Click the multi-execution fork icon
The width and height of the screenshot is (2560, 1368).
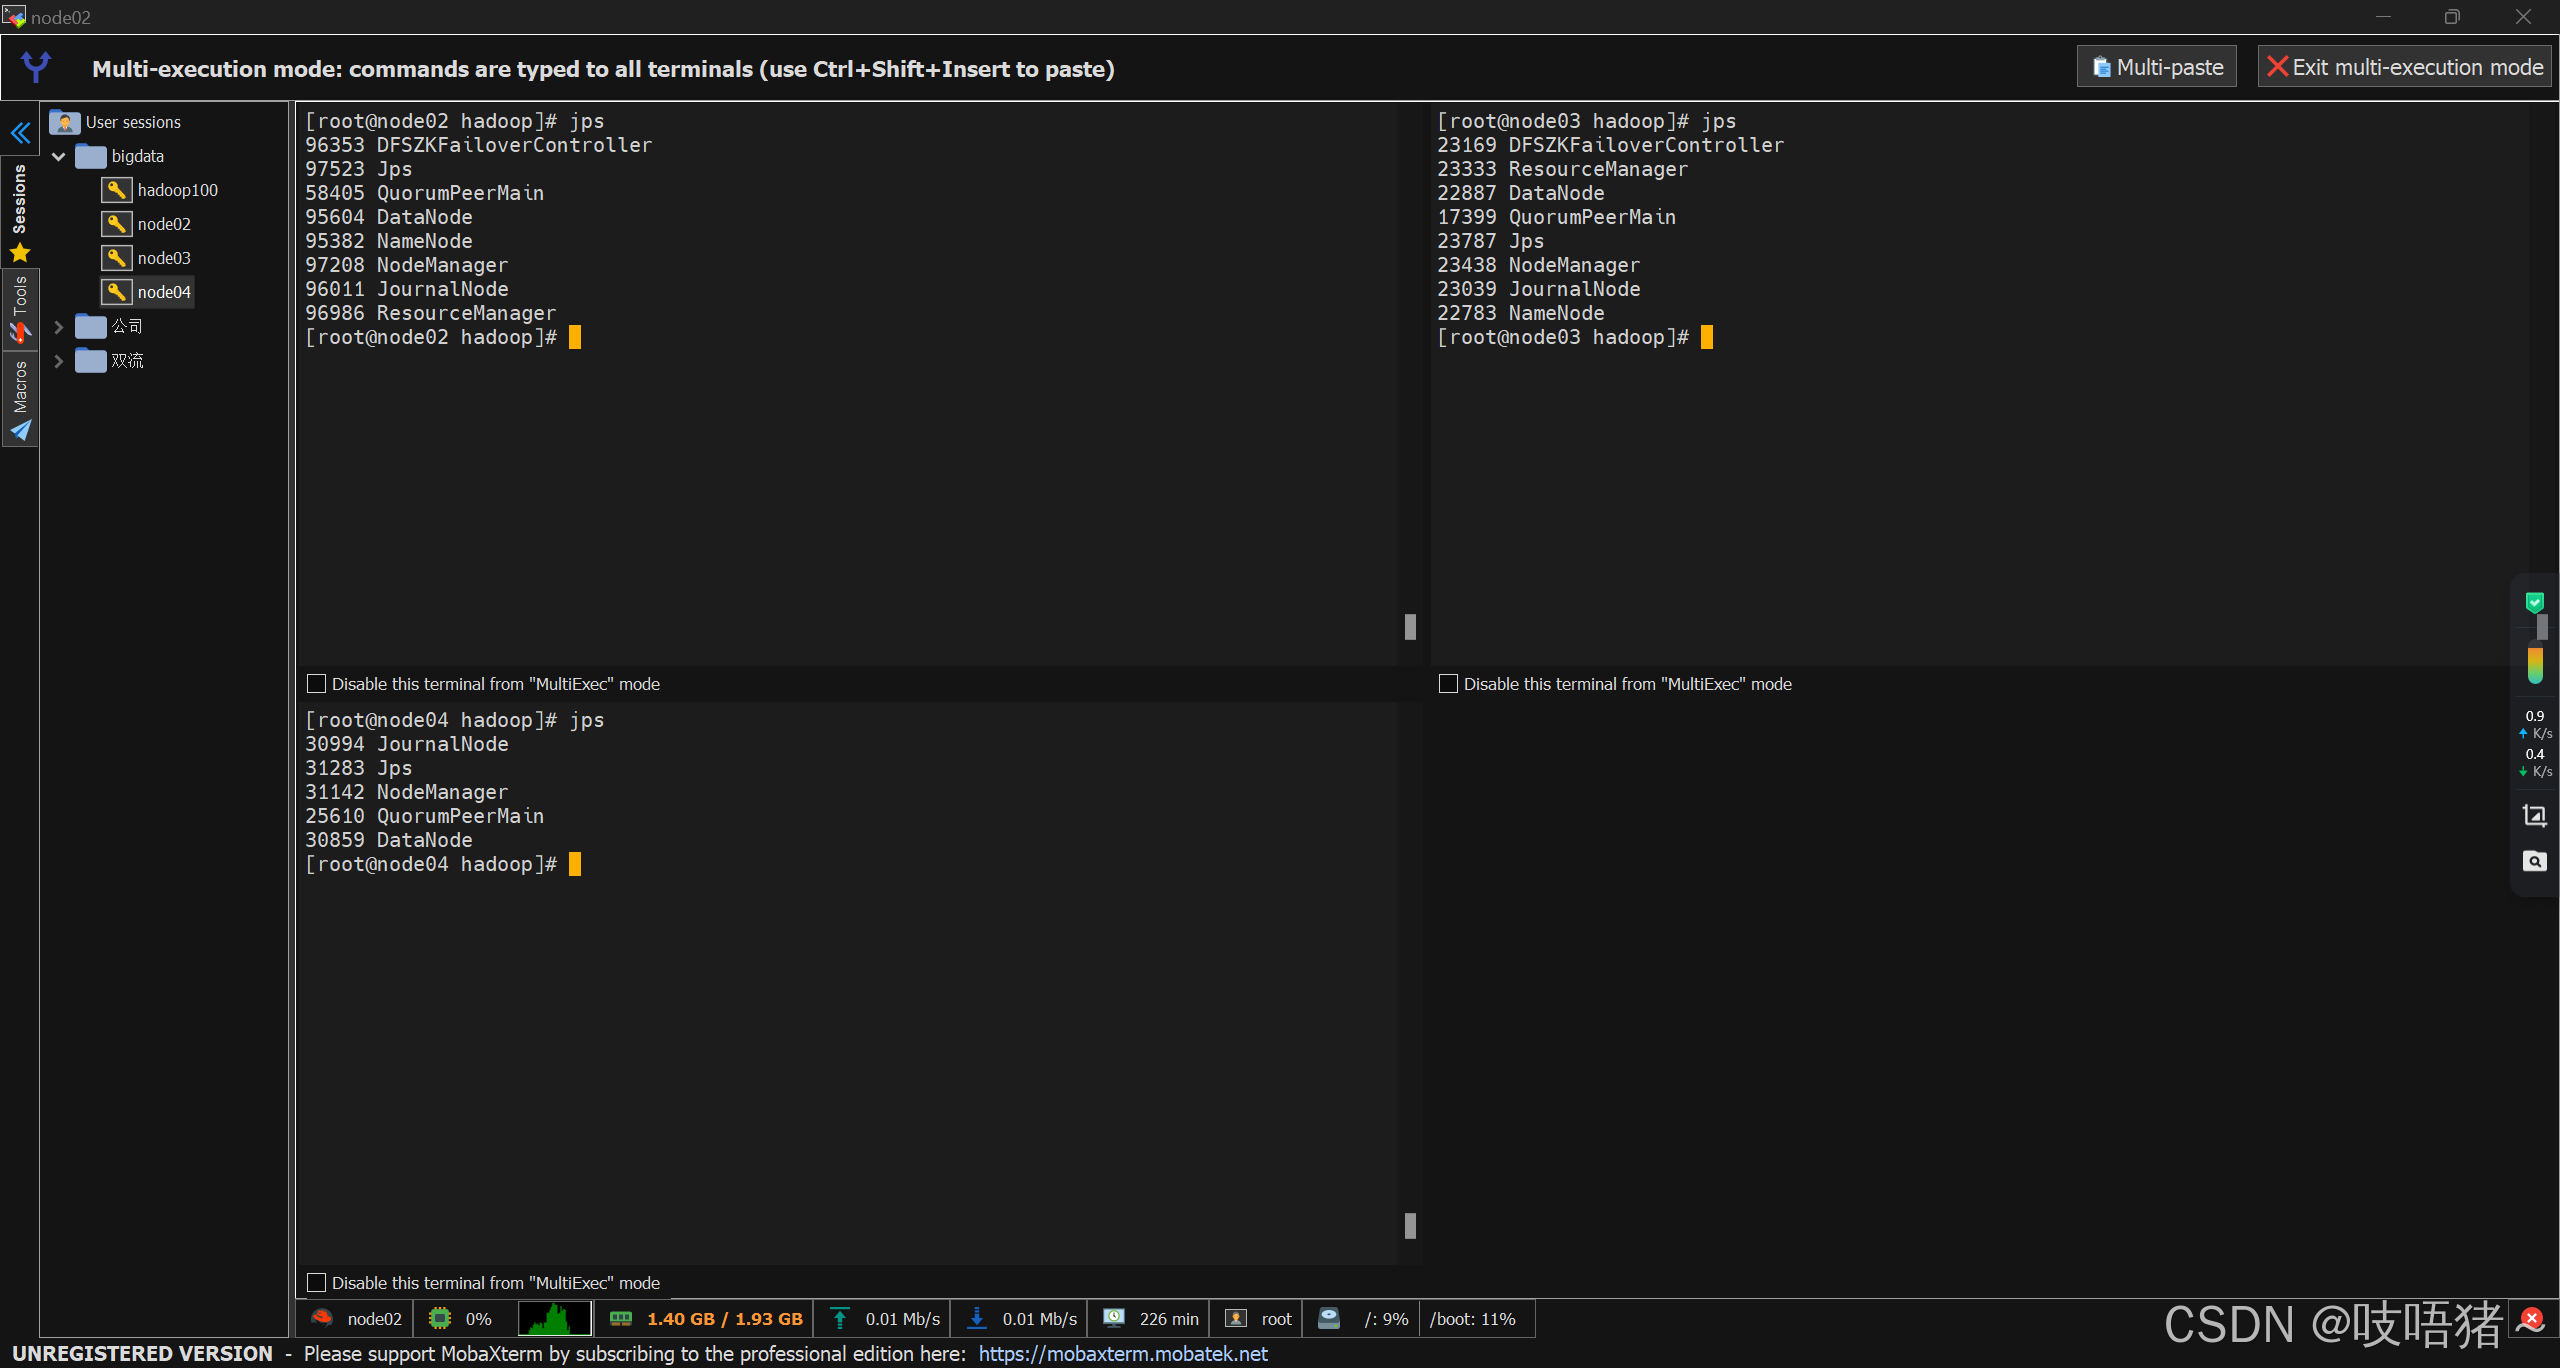pos(36,67)
